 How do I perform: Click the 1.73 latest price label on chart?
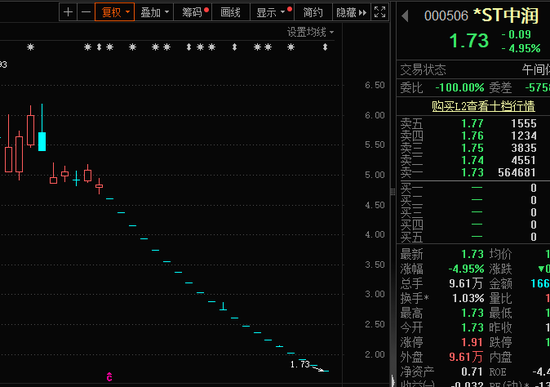click(300, 364)
